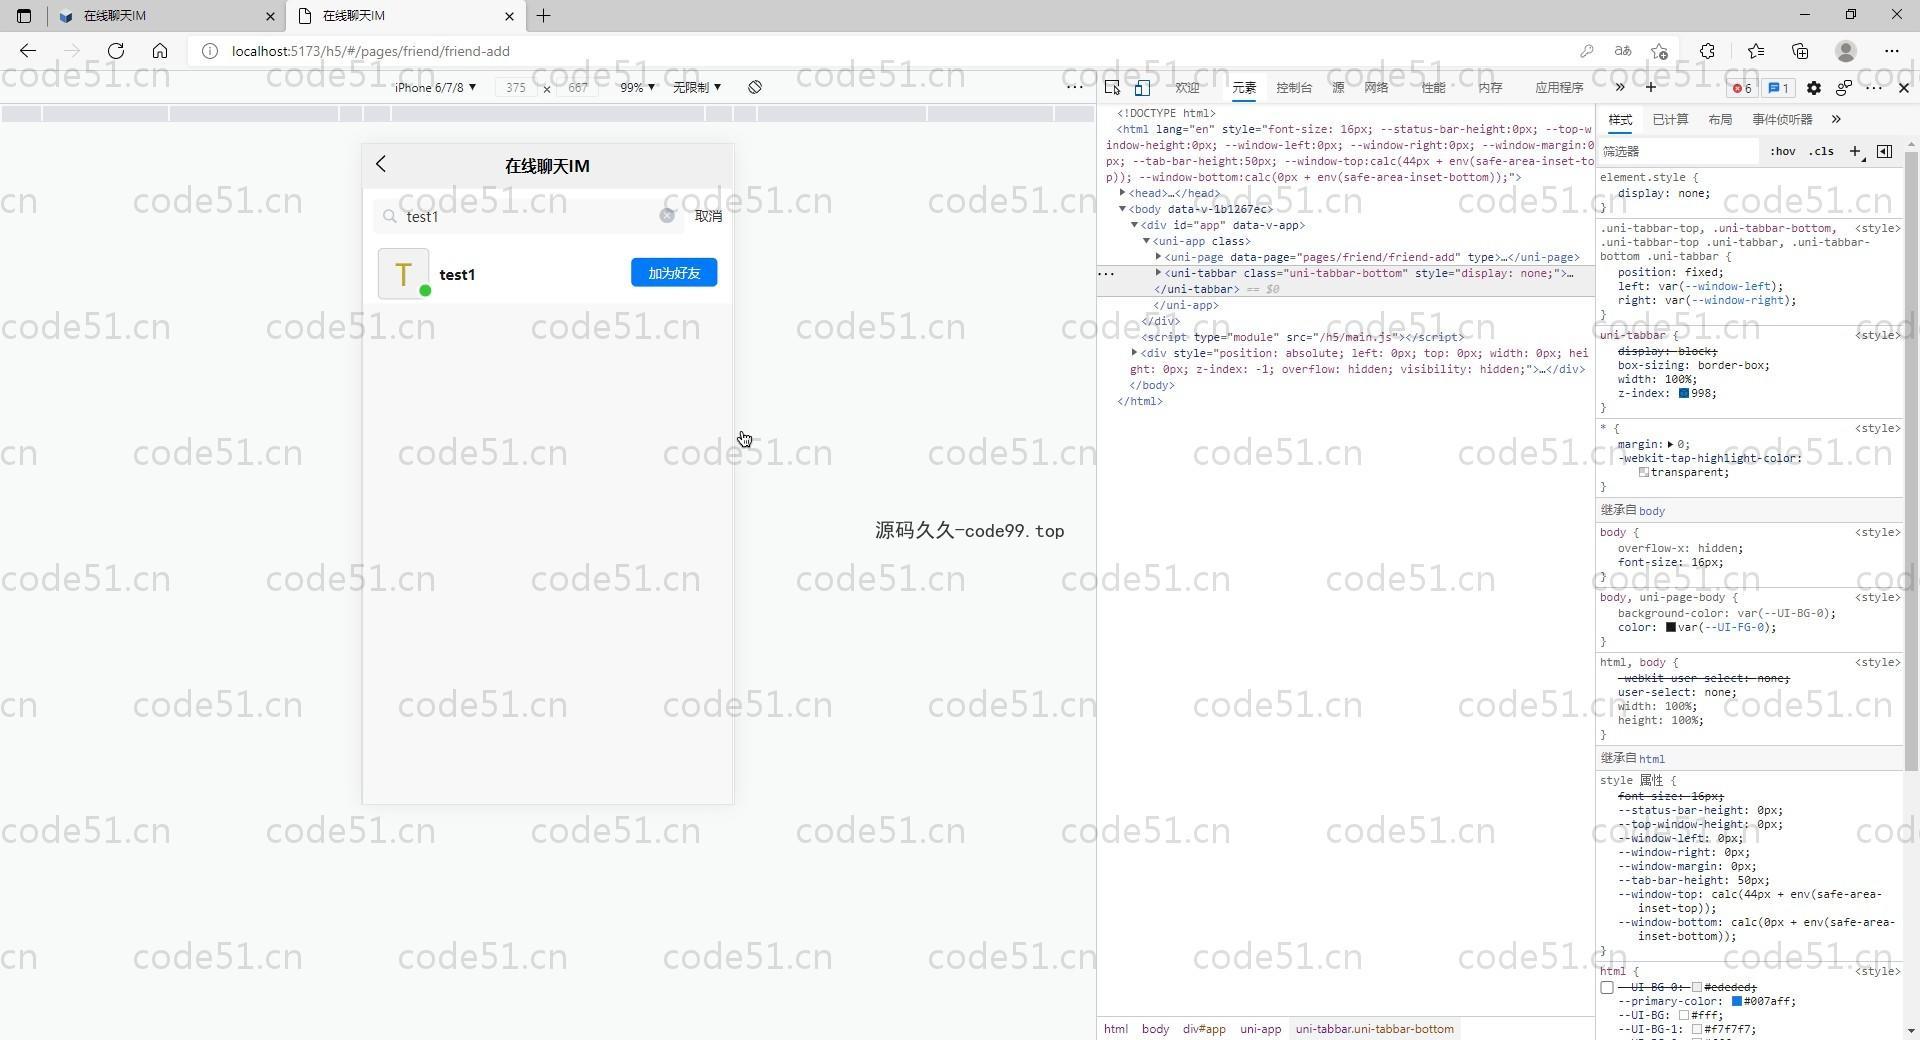Toggle the .cls class editor button
Screen dimensions: 1920x1040
[x=1822, y=152]
